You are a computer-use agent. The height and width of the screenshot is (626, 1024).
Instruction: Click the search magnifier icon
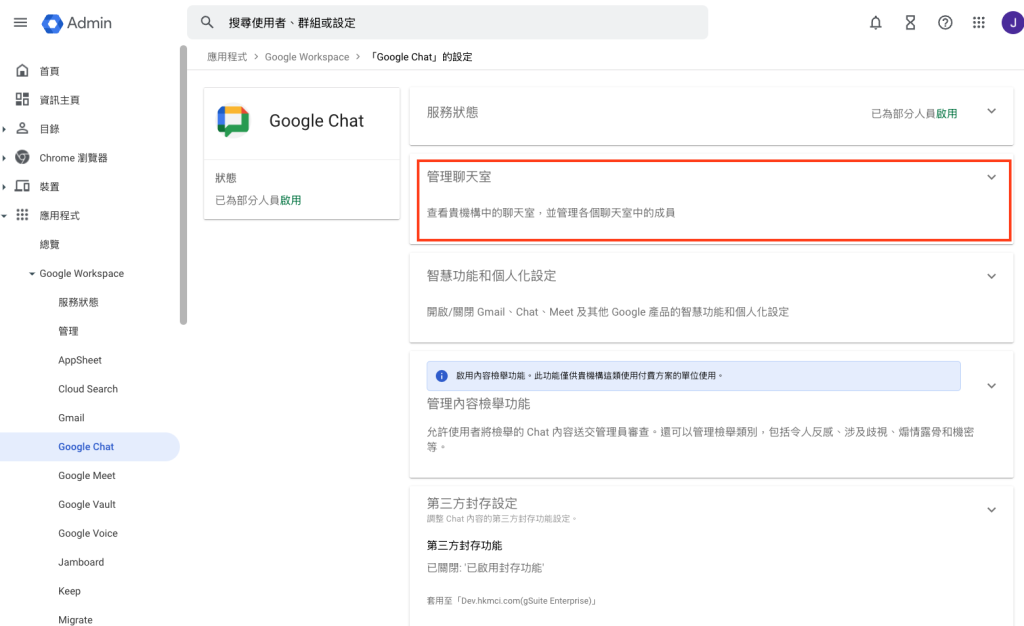pos(207,22)
